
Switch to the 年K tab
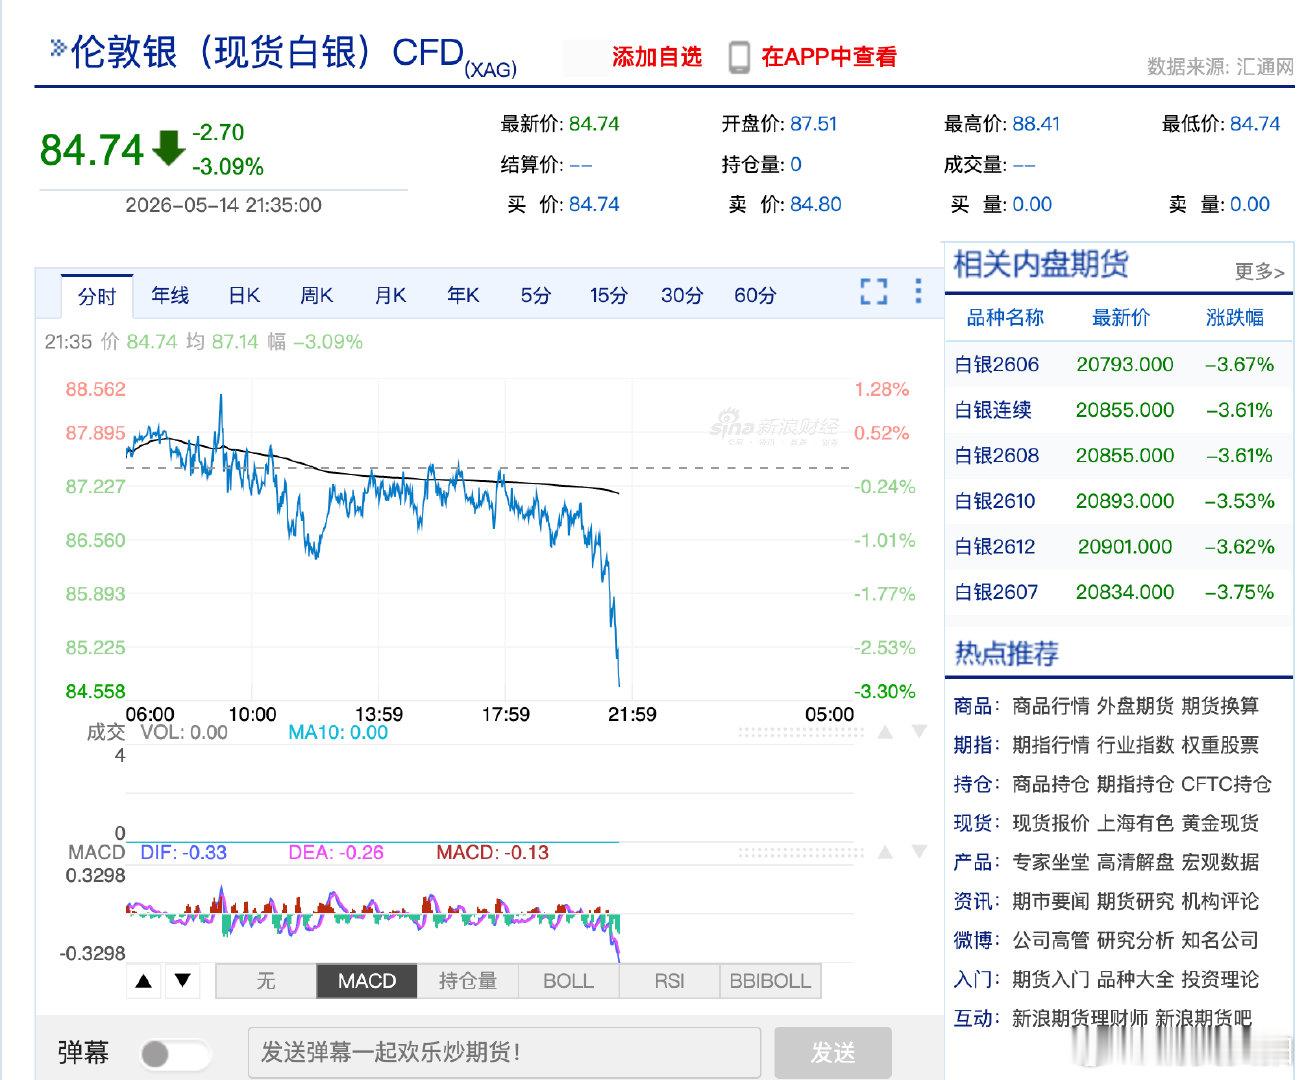pos(463,295)
